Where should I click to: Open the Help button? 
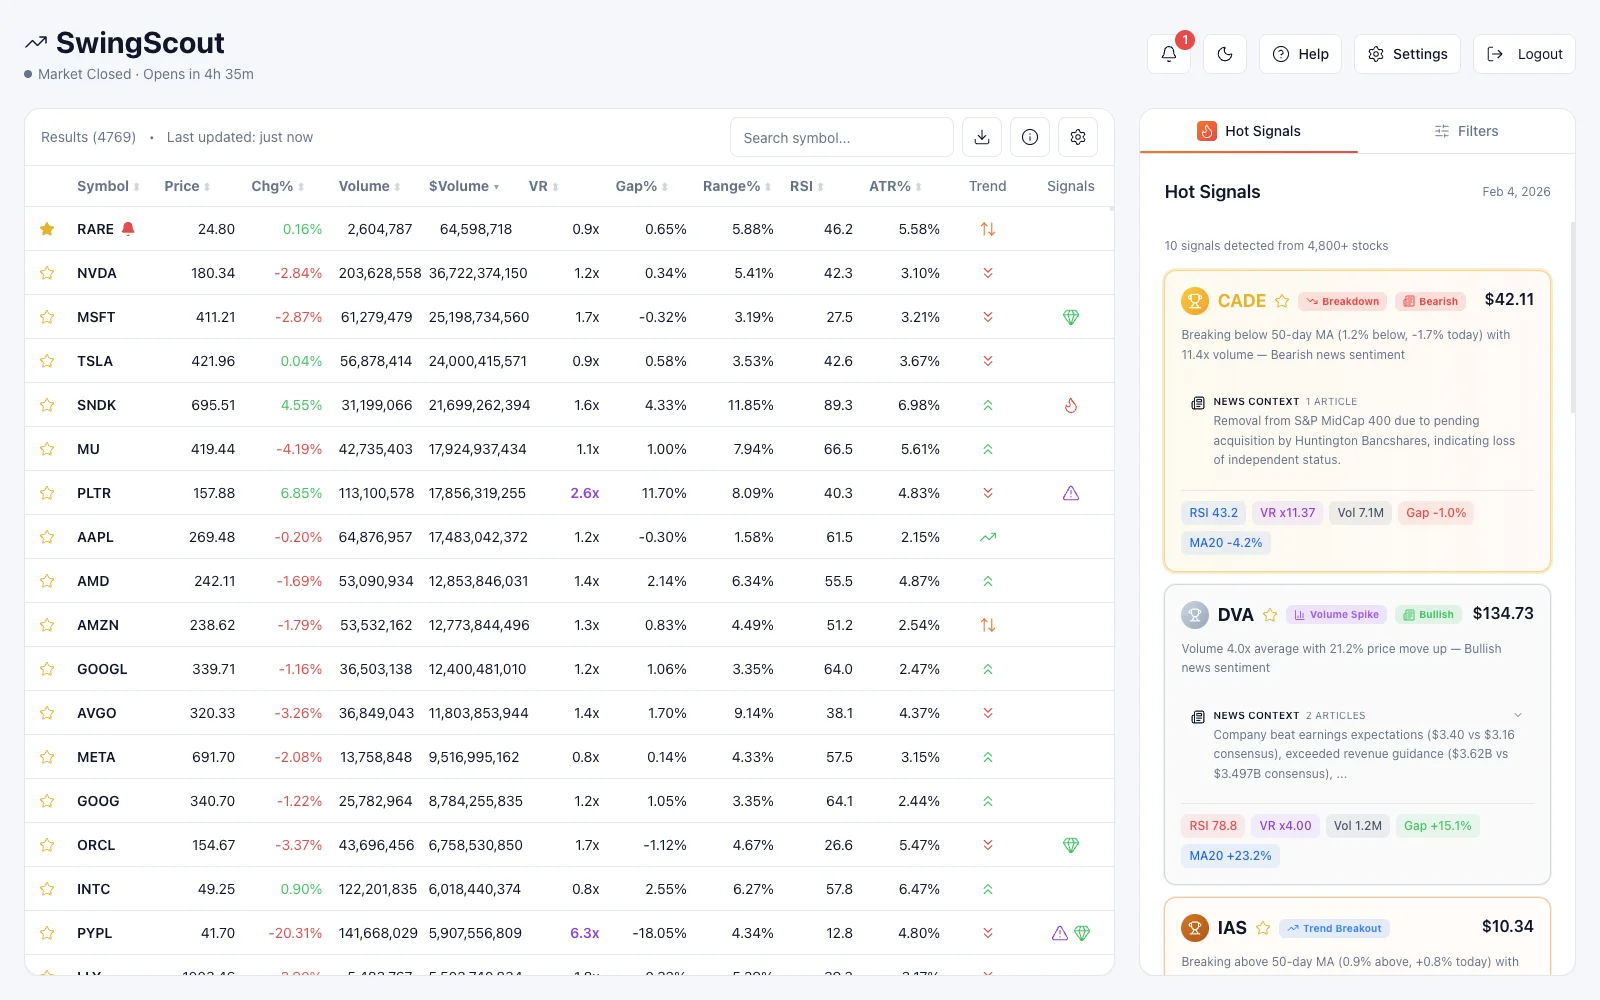1300,54
